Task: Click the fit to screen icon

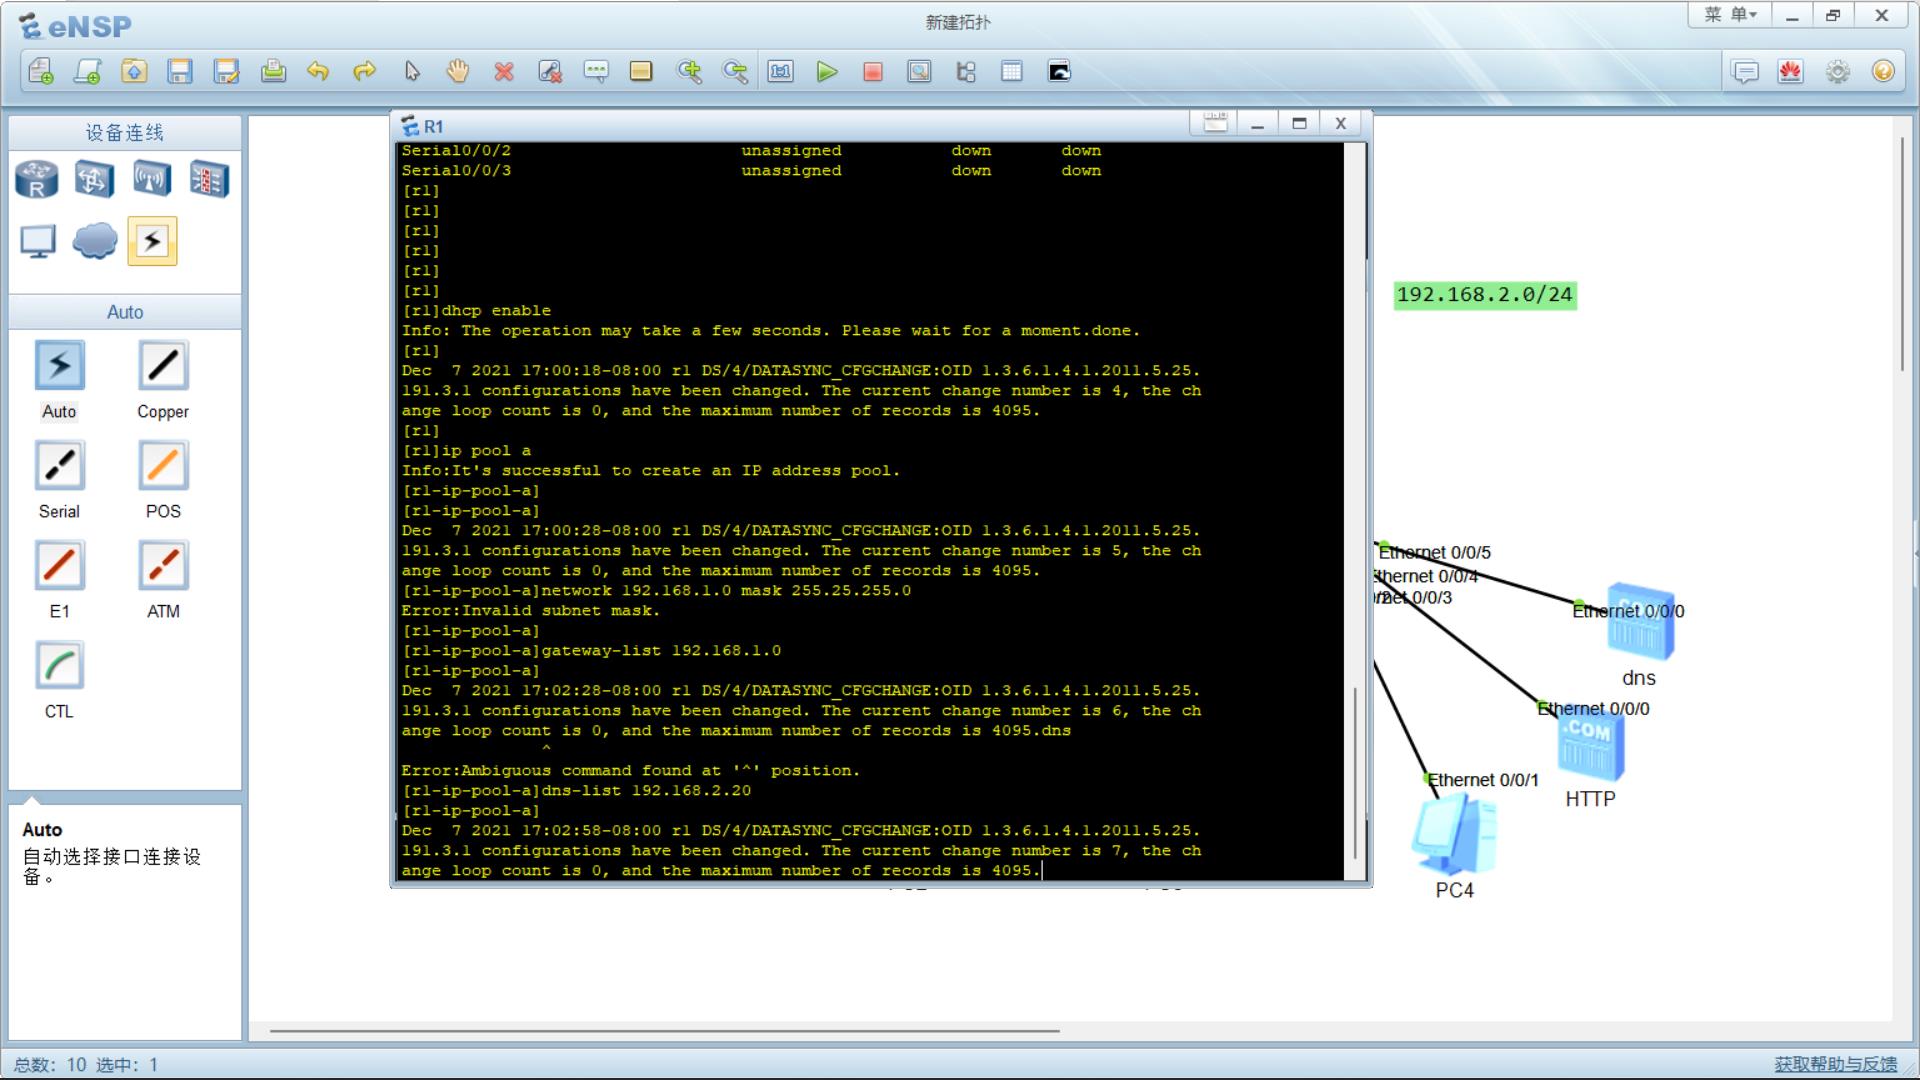Action: coord(781,71)
